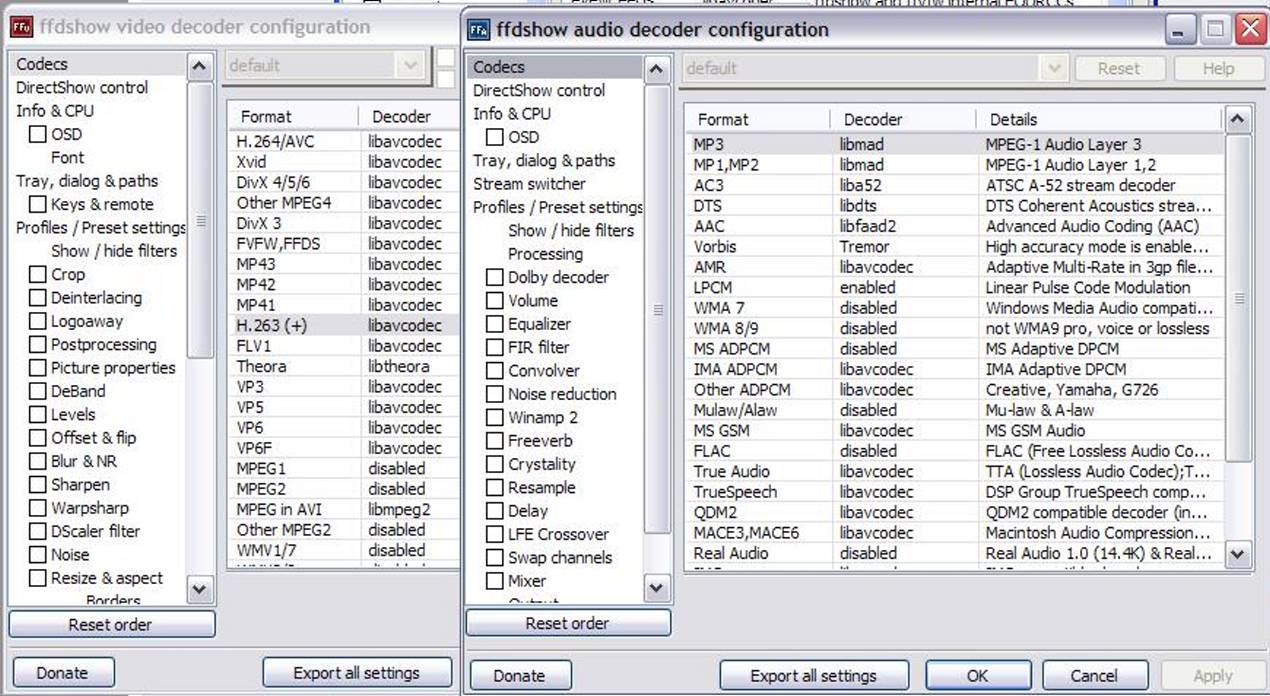Tick the Noise reduction checkbox
Screen dimensions: 1270x696
click(x=494, y=394)
